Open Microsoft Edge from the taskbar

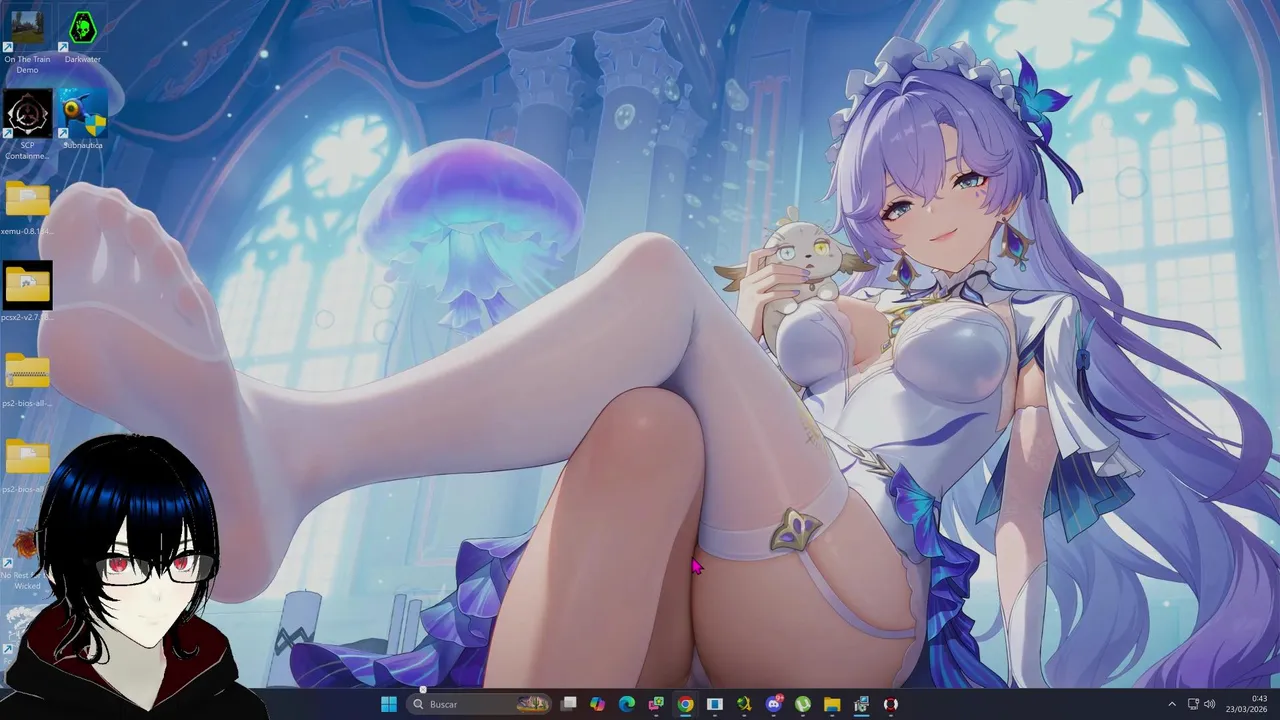click(x=627, y=704)
